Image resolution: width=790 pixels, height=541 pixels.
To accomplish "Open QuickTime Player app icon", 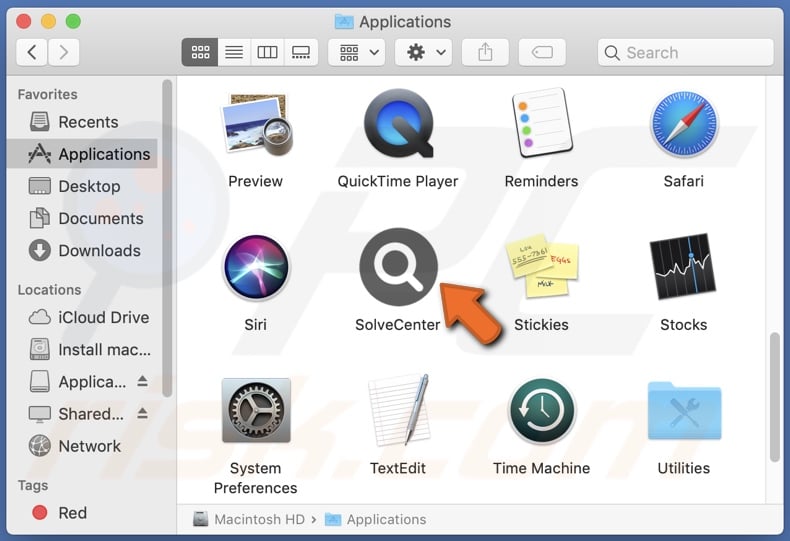I will click(398, 123).
